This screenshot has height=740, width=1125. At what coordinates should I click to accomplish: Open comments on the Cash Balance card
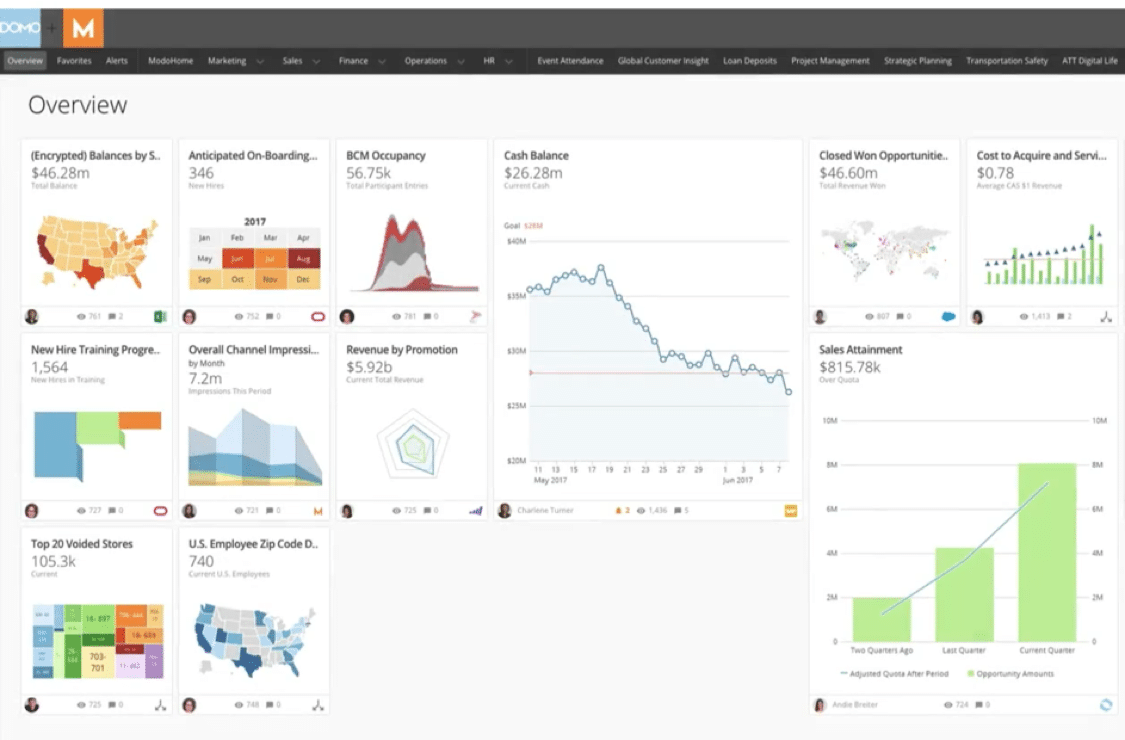pyautogui.click(x=678, y=510)
